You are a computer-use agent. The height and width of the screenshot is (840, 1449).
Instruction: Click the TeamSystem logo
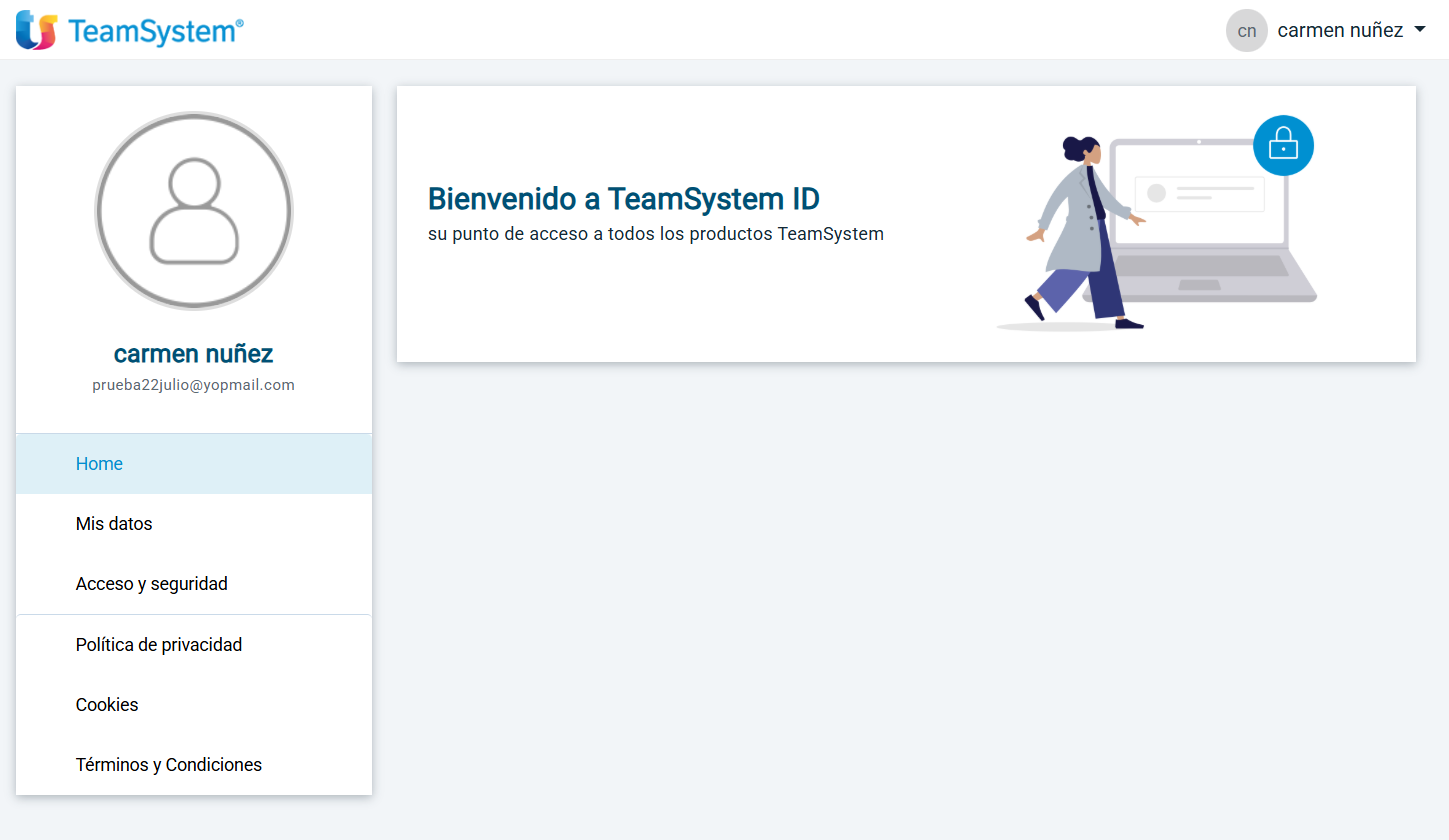click(130, 31)
